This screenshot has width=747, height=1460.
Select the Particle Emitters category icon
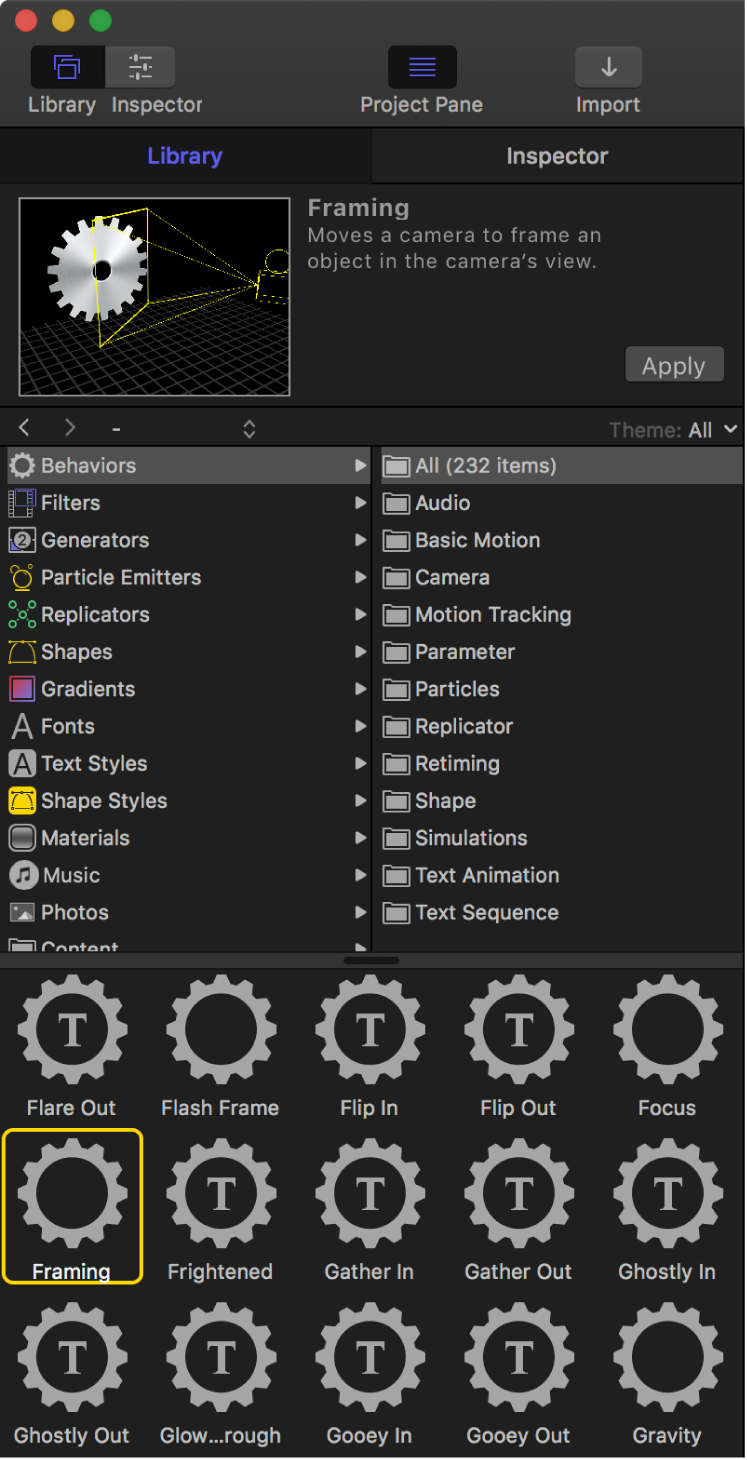[x=22, y=578]
